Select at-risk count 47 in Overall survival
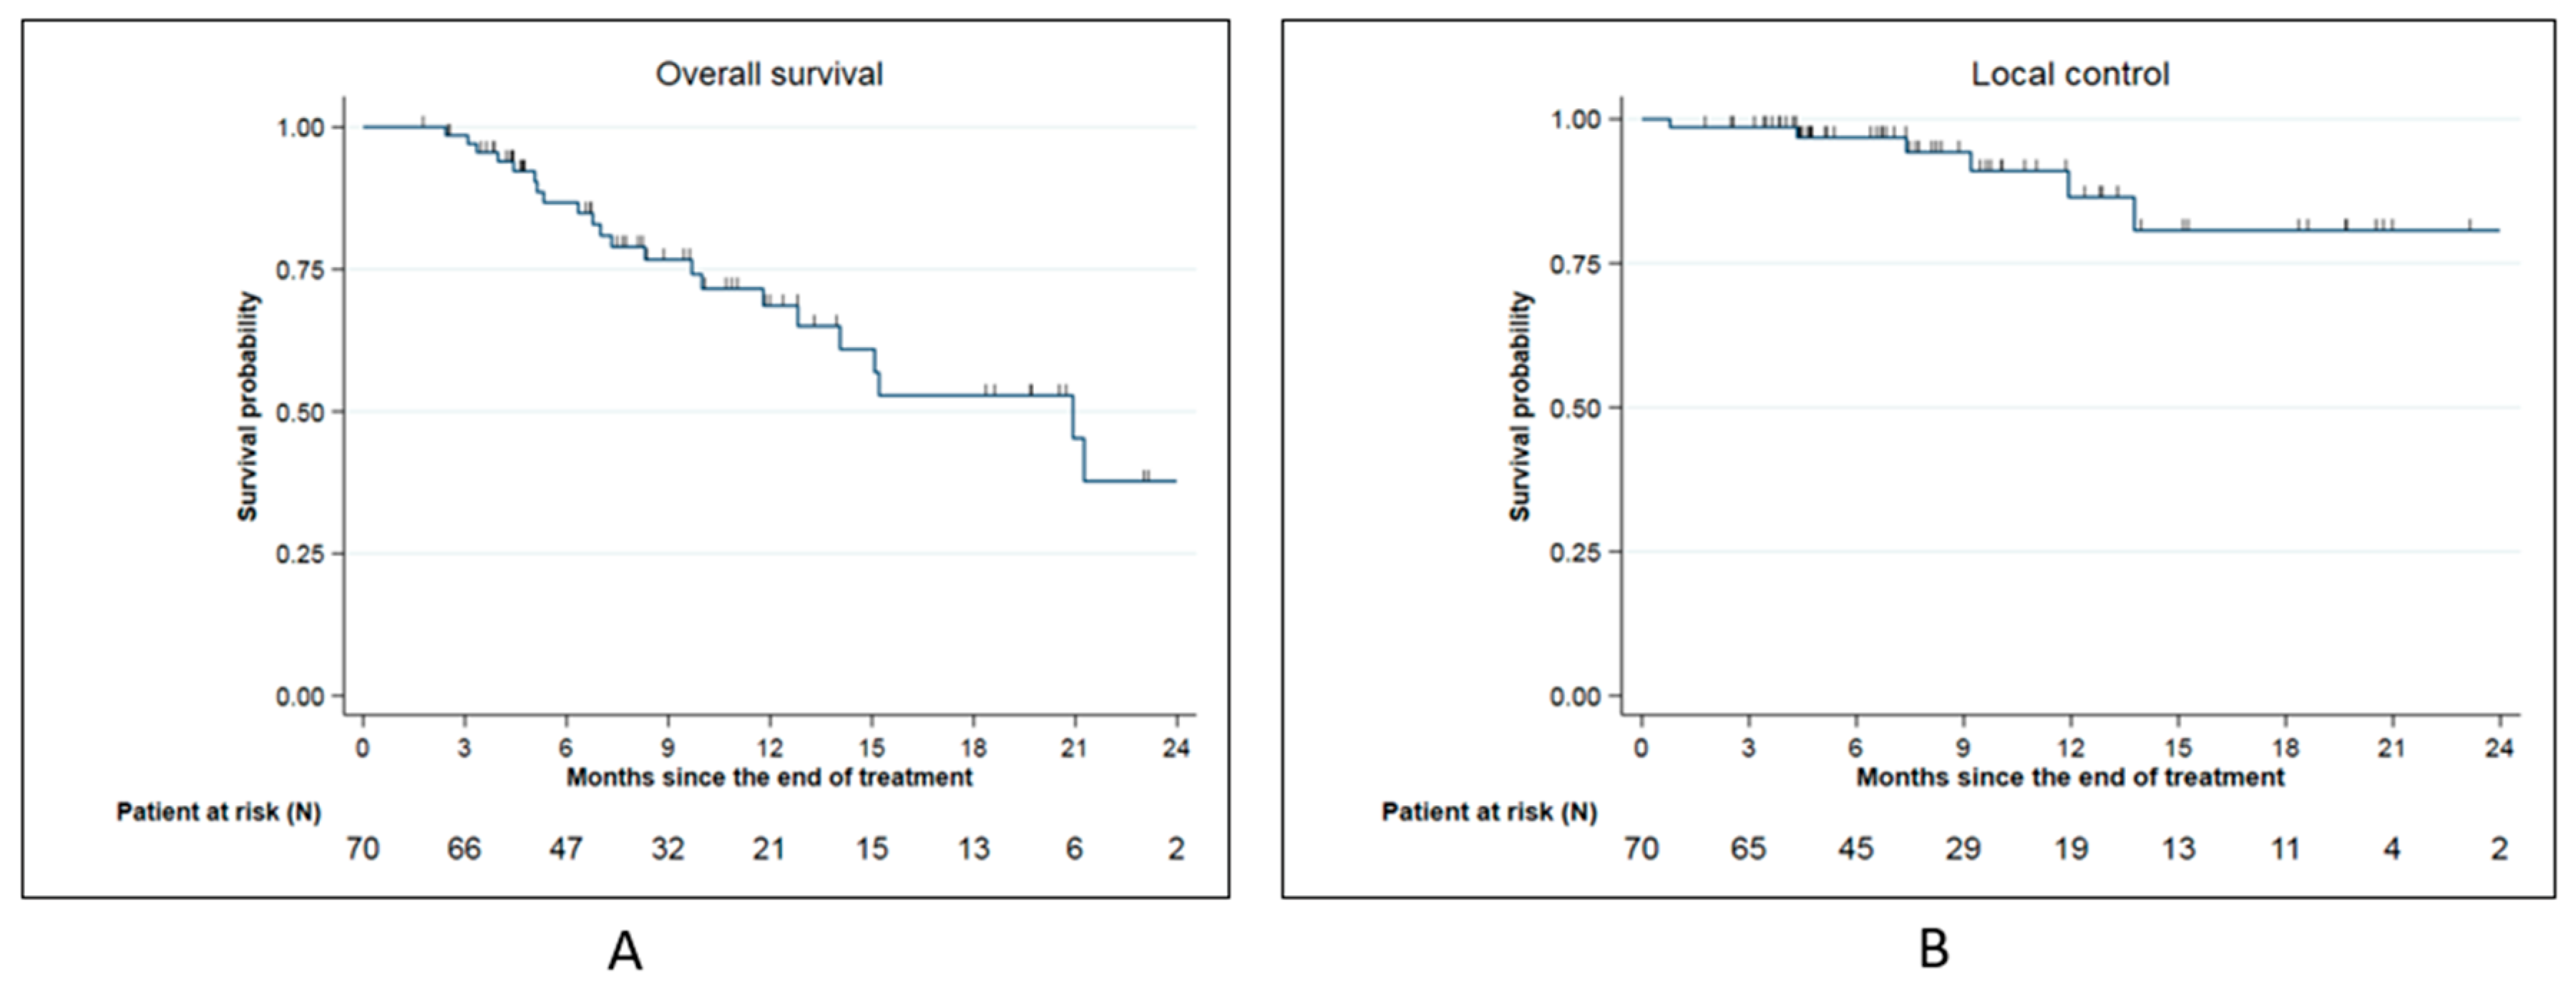 pos(566,849)
